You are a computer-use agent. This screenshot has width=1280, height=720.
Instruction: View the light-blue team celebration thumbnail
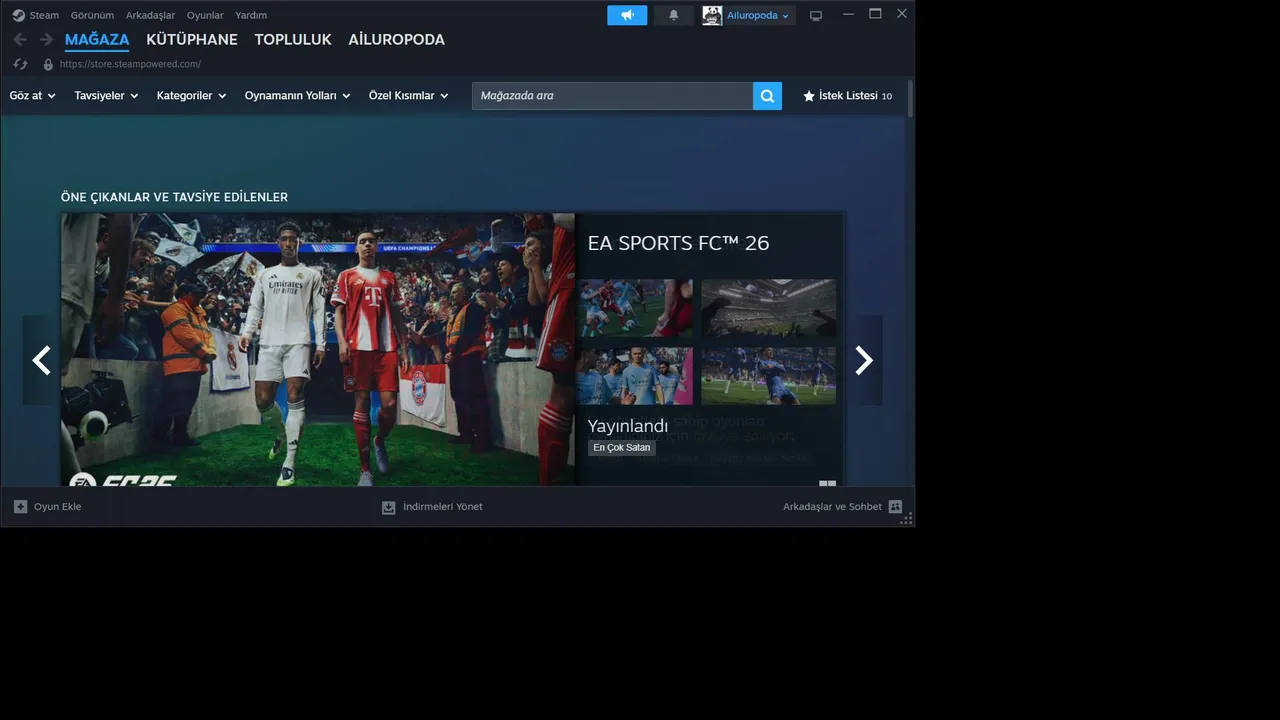tap(634, 376)
